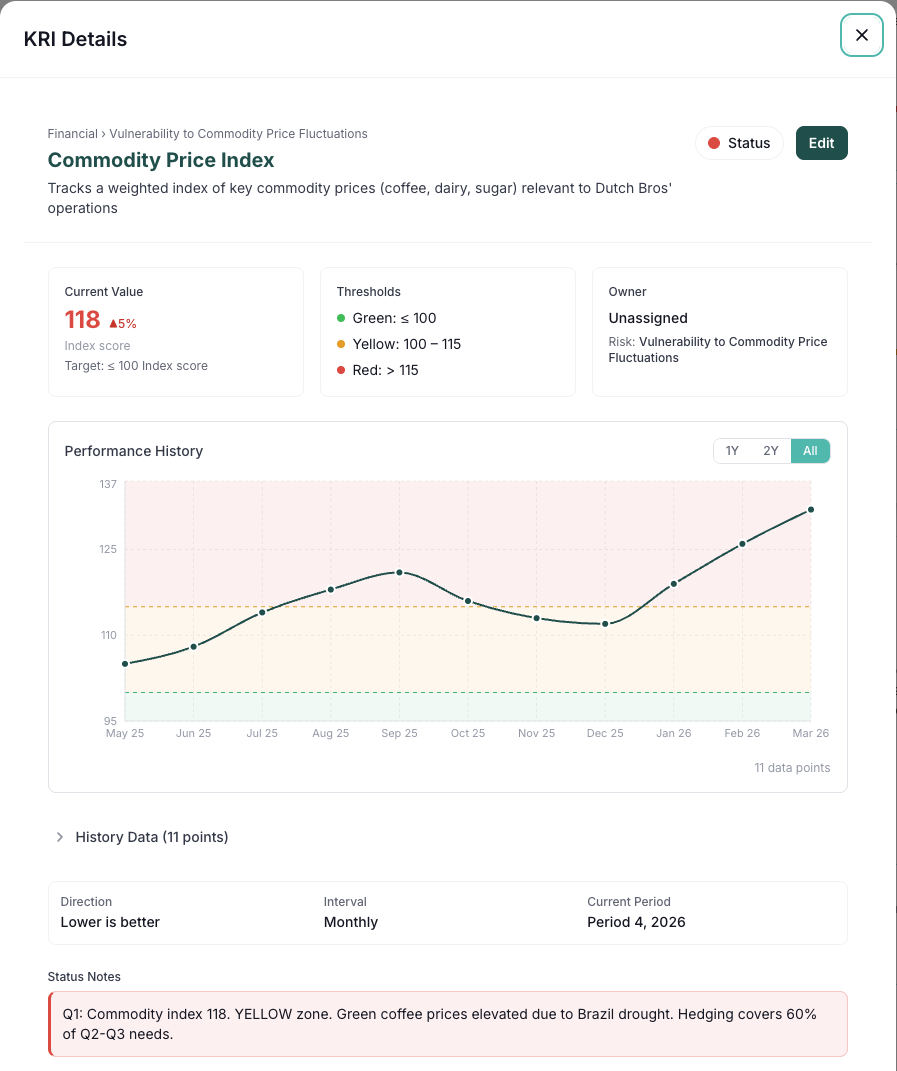Select the Sep 25 peak data point
The image size is (897, 1071).
pos(400,573)
